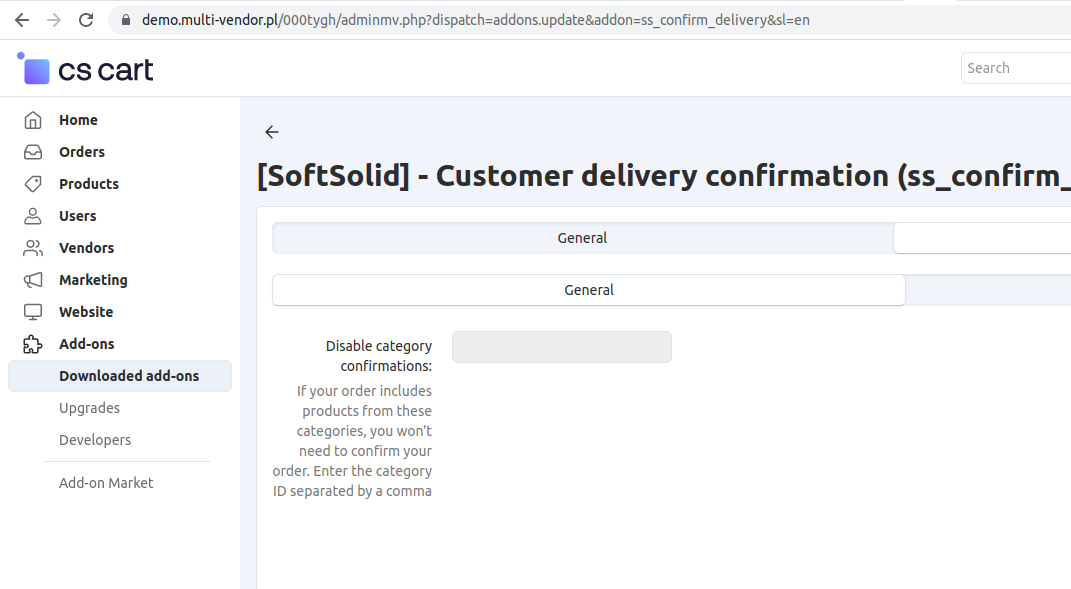This screenshot has width=1071, height=589.
Task: Reload the page in browser
Action: (86, 20)
